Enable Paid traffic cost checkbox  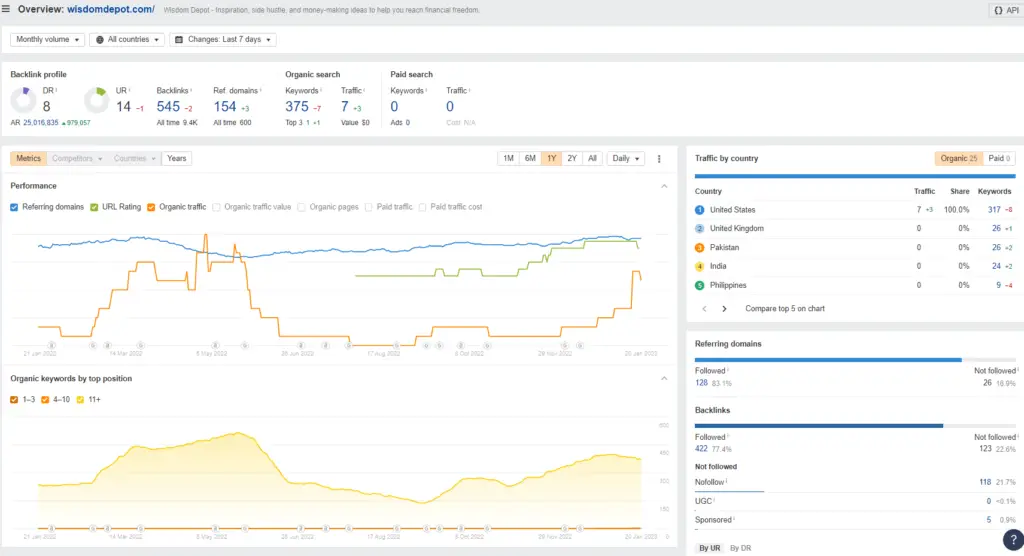(423, 207)
